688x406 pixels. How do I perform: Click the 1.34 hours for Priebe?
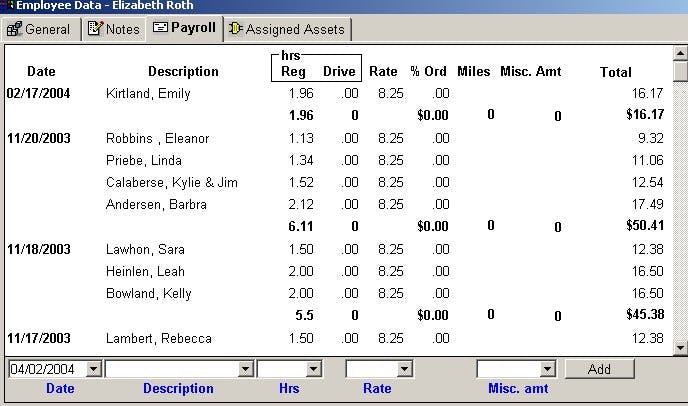point(301,161)
